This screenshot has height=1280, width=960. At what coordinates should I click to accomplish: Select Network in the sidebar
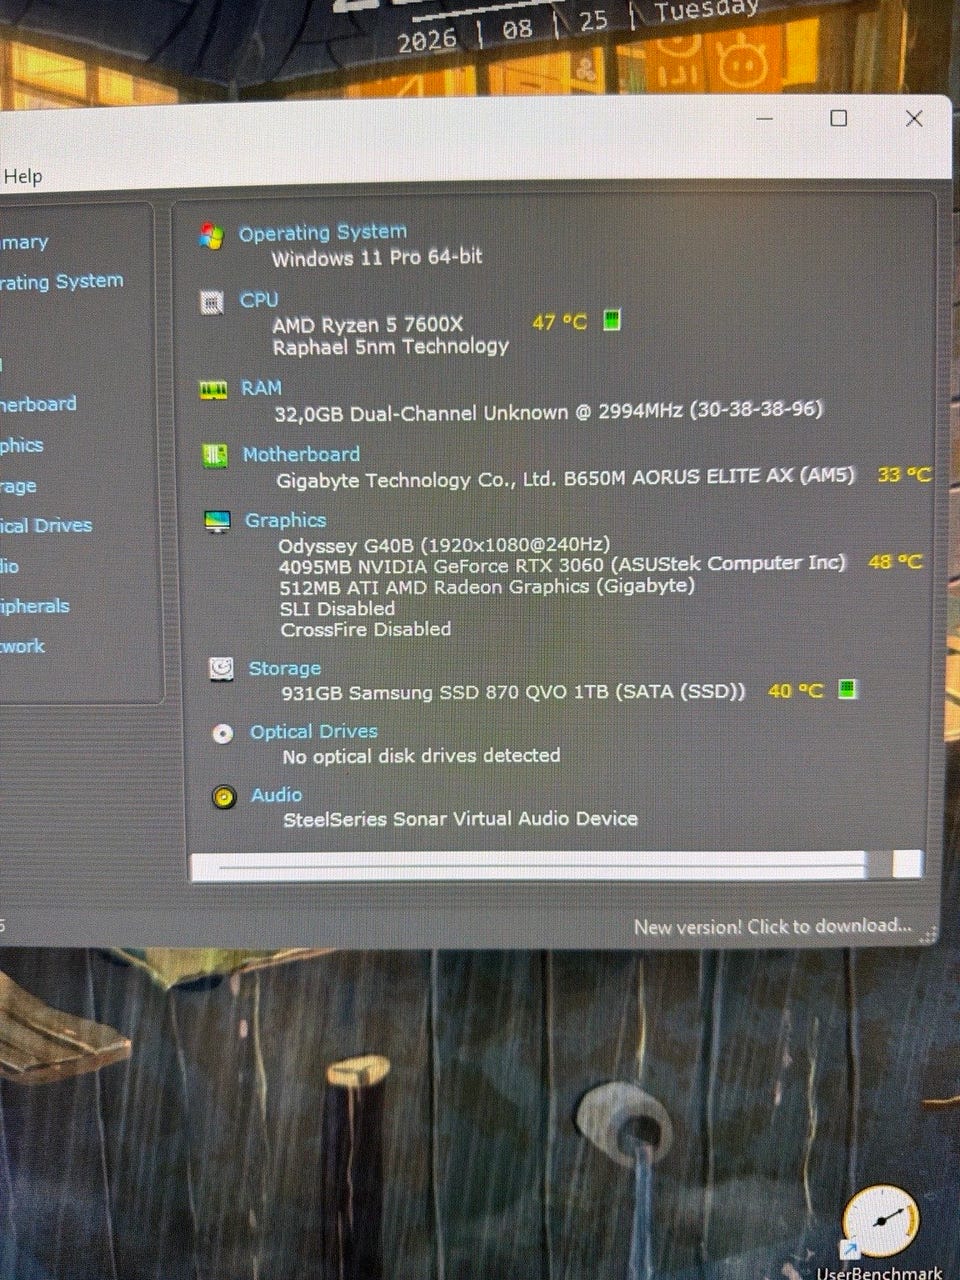pos(22,646)
